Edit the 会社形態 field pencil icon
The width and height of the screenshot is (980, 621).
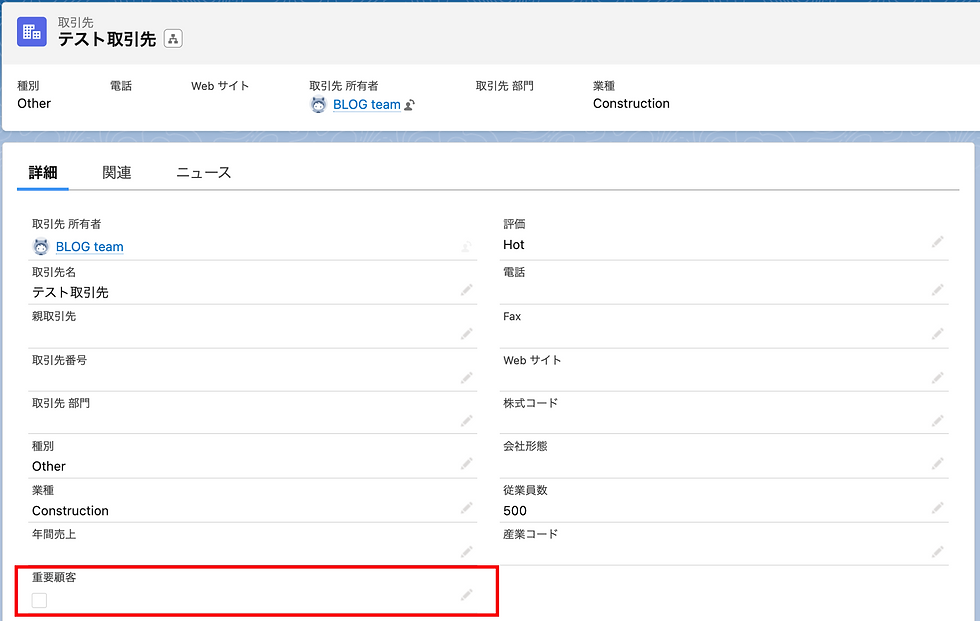[x=937, y=464]
